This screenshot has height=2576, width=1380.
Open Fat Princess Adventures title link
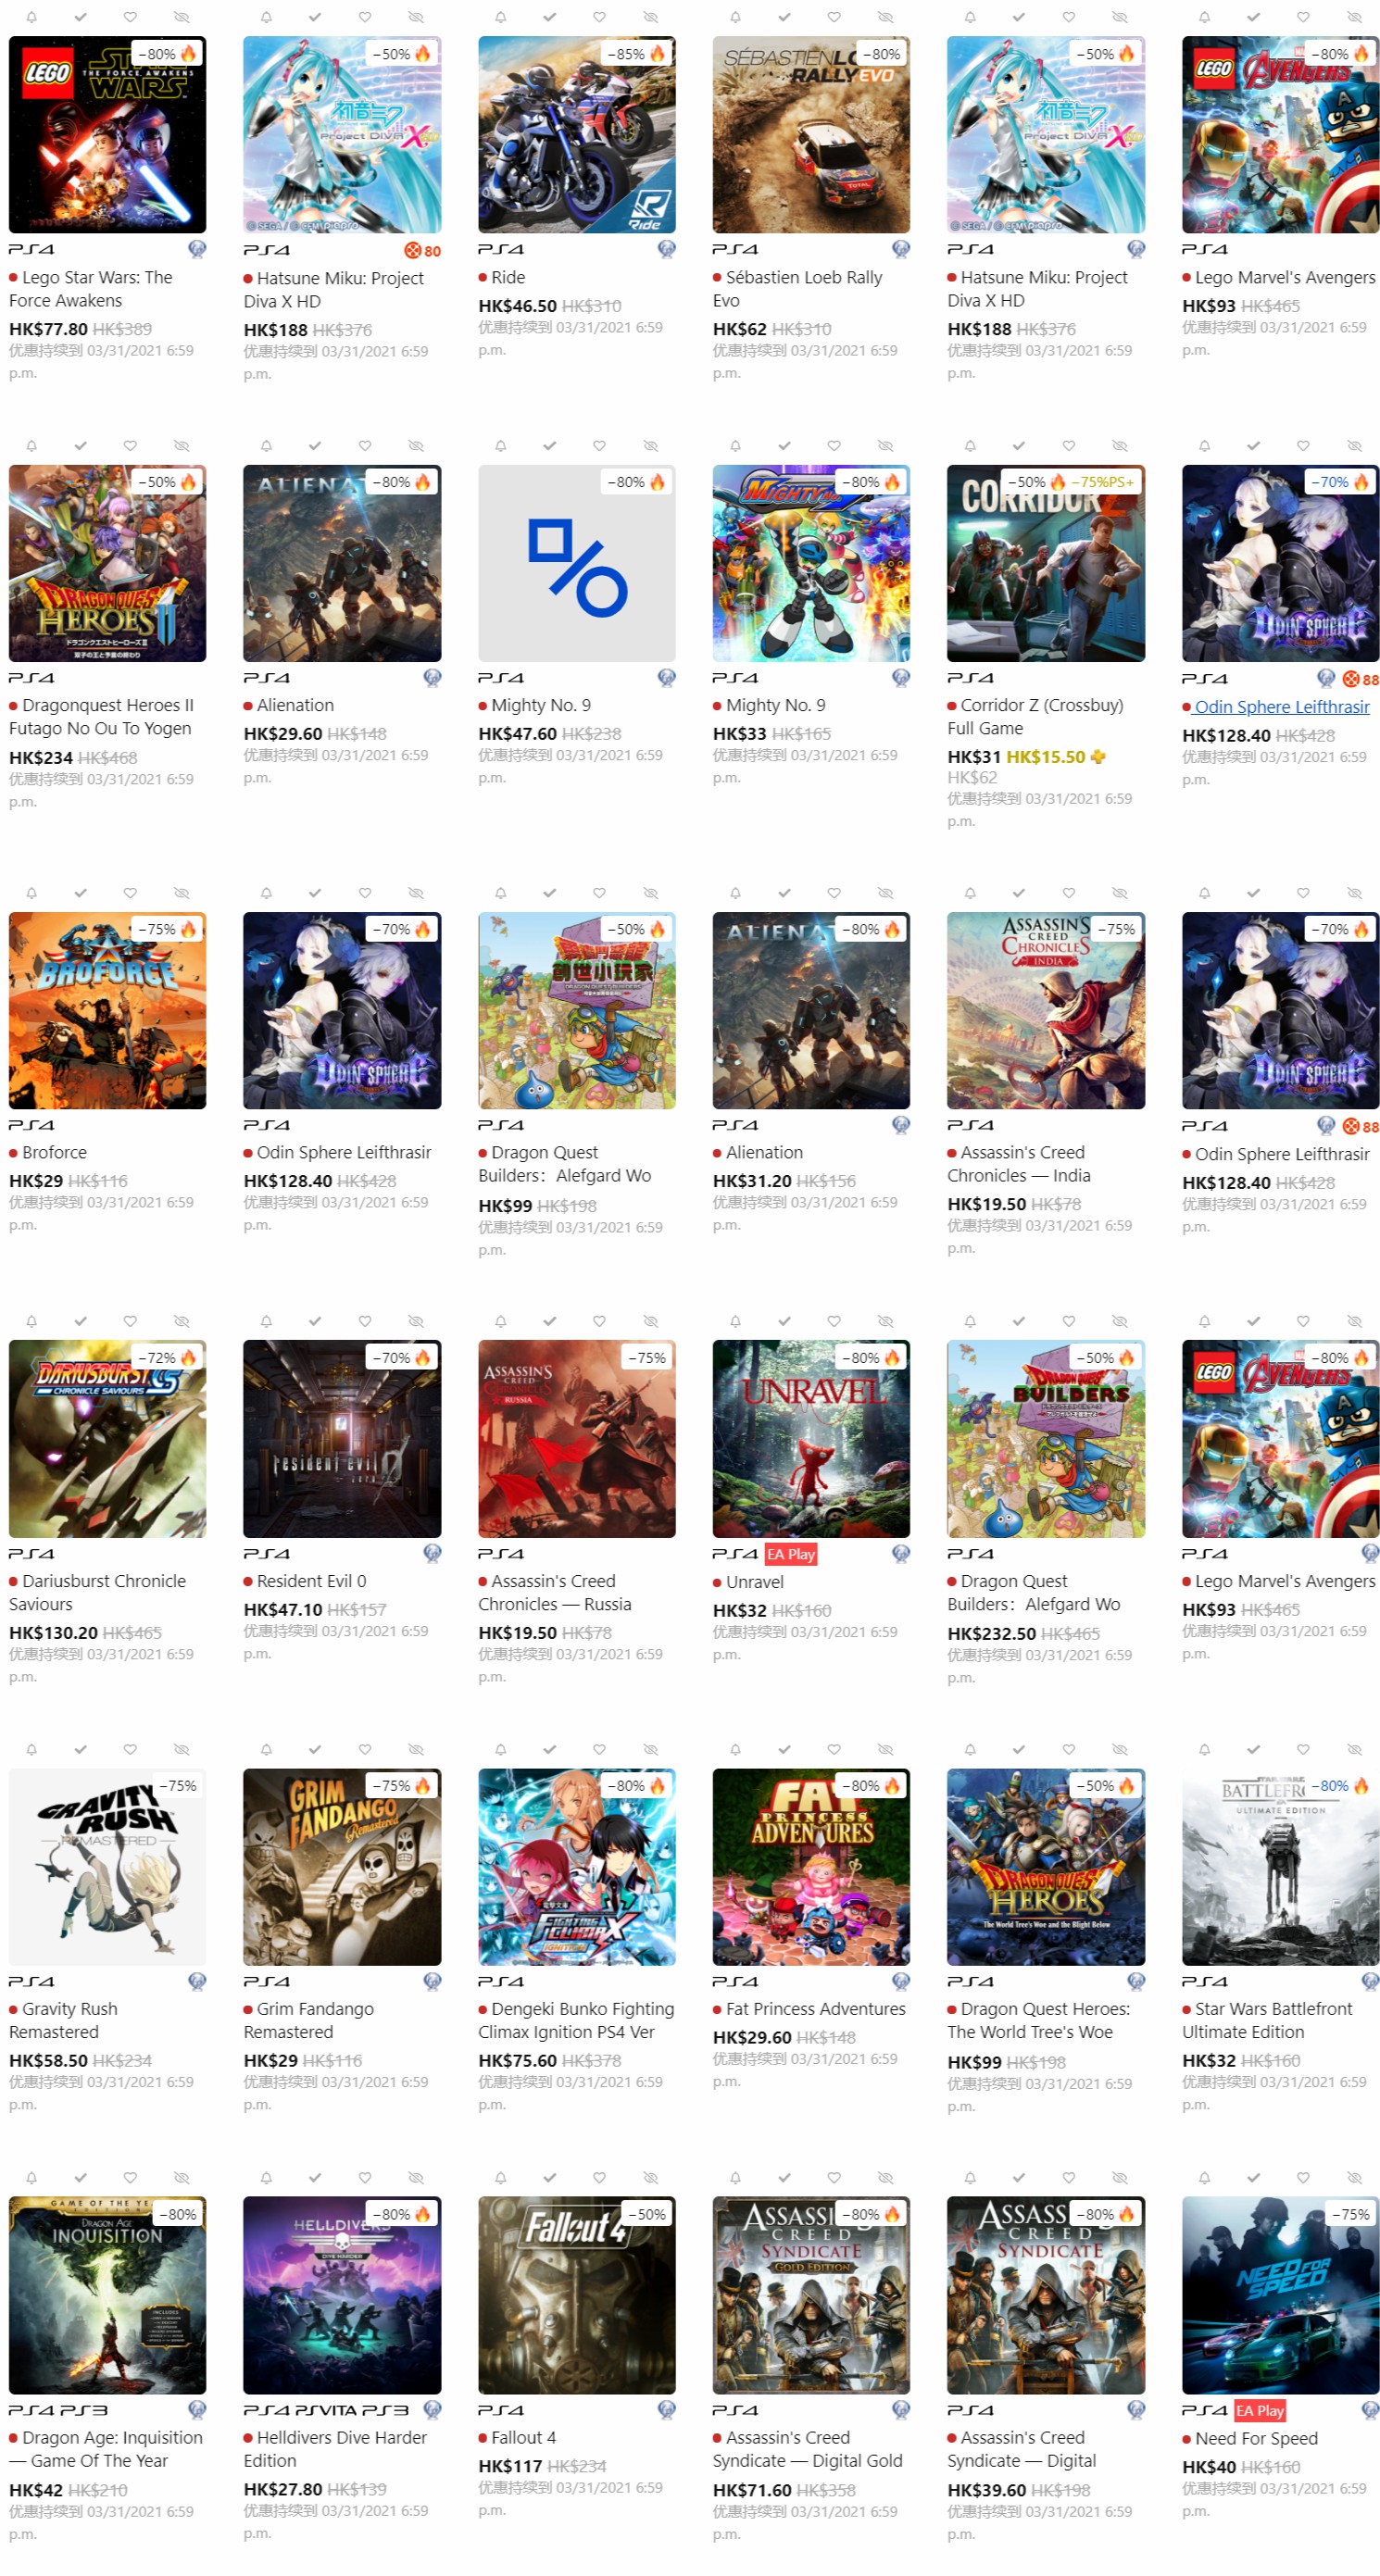click(815, 2009)
